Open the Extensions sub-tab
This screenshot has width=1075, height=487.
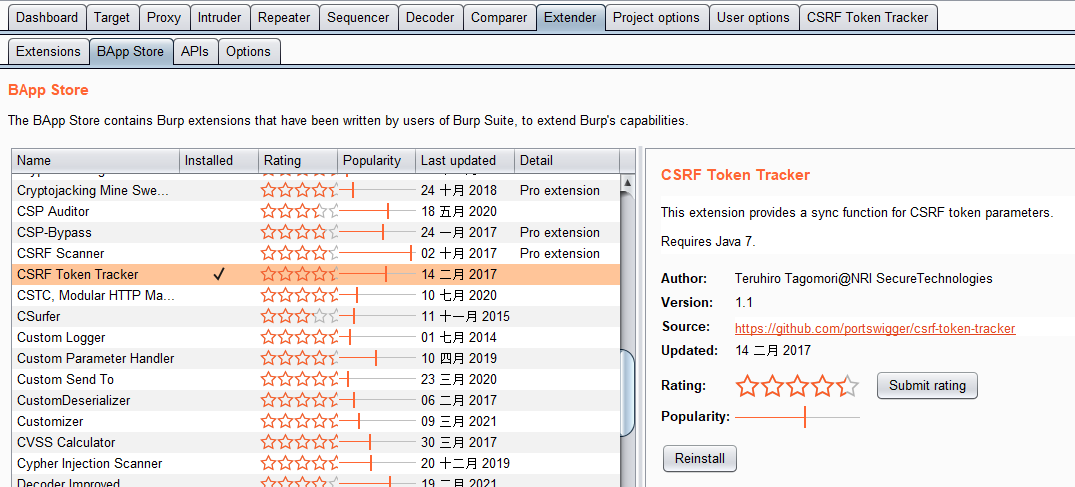coord(48,51)
